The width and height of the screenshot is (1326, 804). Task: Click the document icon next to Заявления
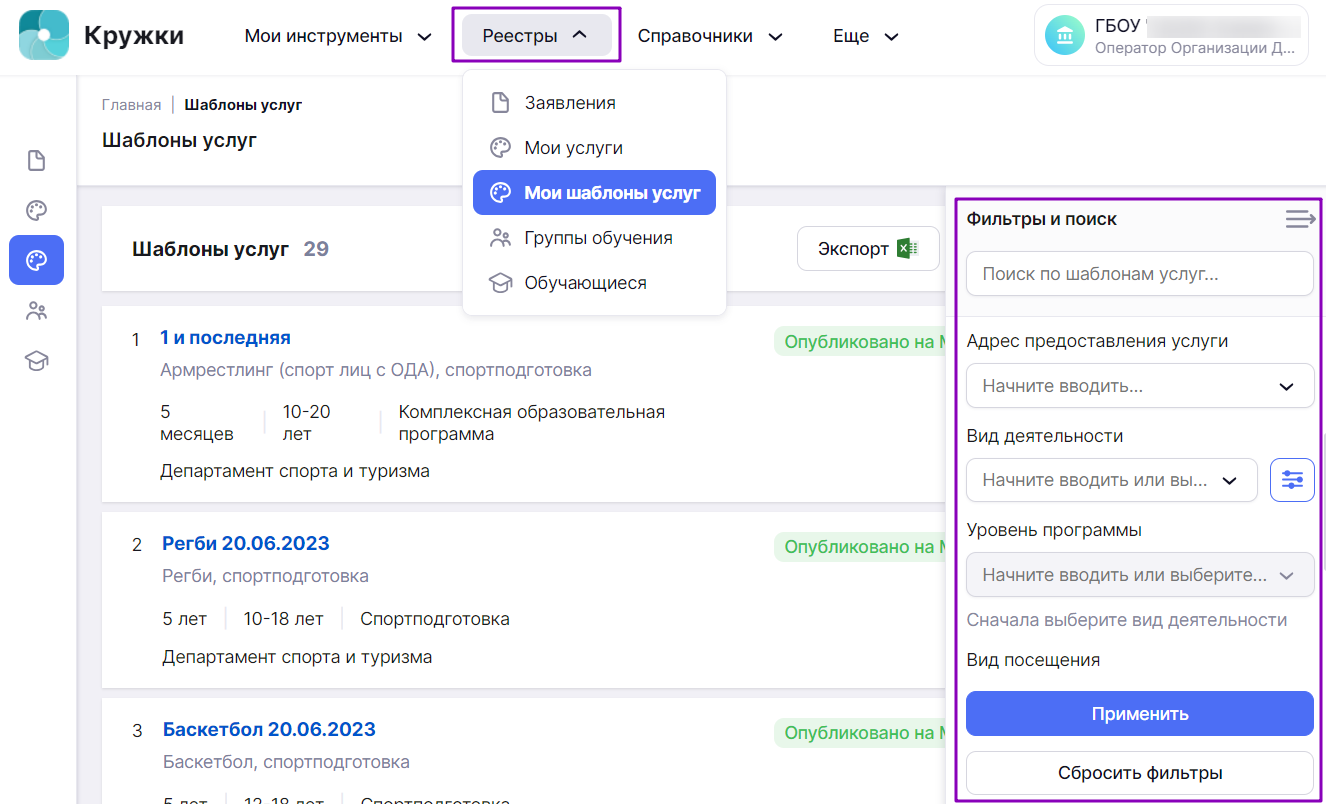tap(499, 103)
